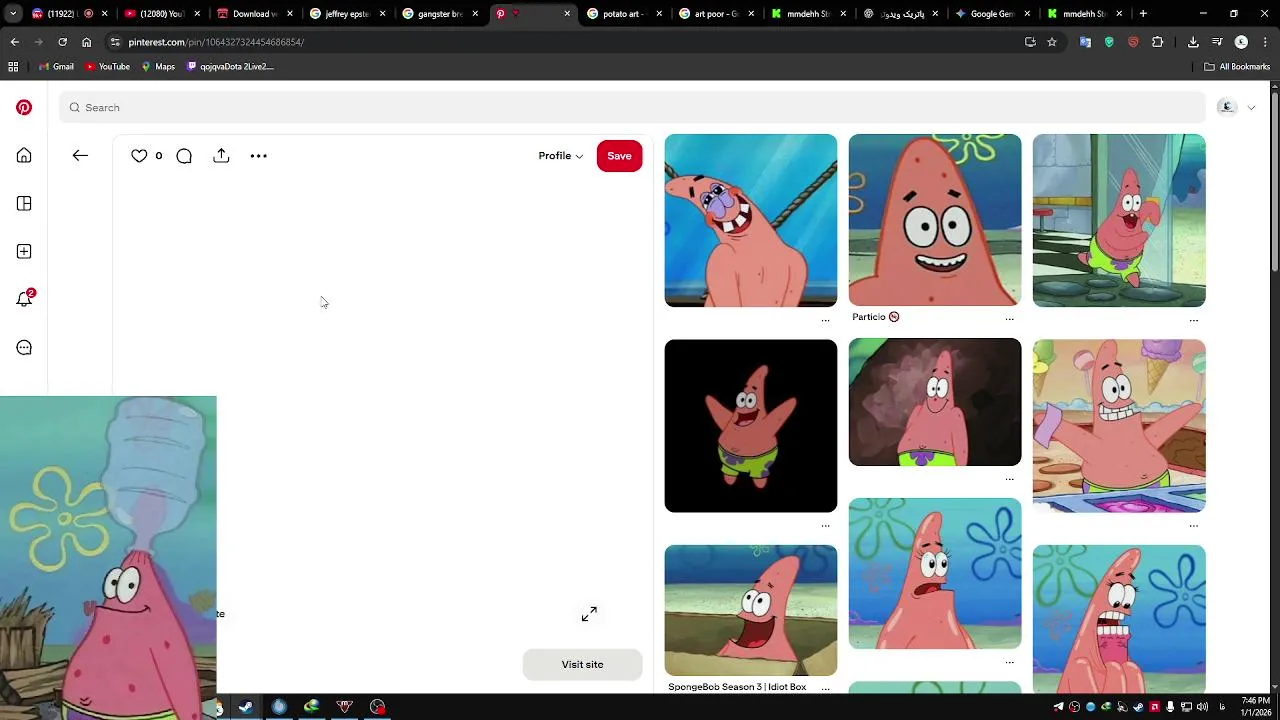Open Chrome apps grid on bookmarks bar
The image size is (1280, 720).
click(x=13, y=67)
